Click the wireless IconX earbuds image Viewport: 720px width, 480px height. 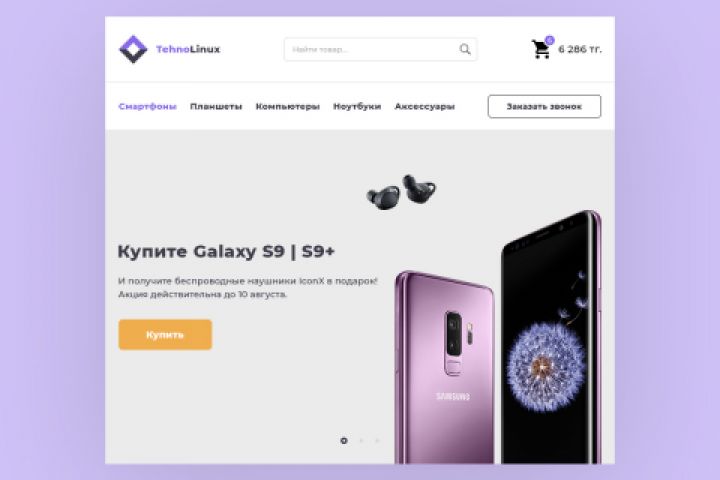tap(401, 192)
